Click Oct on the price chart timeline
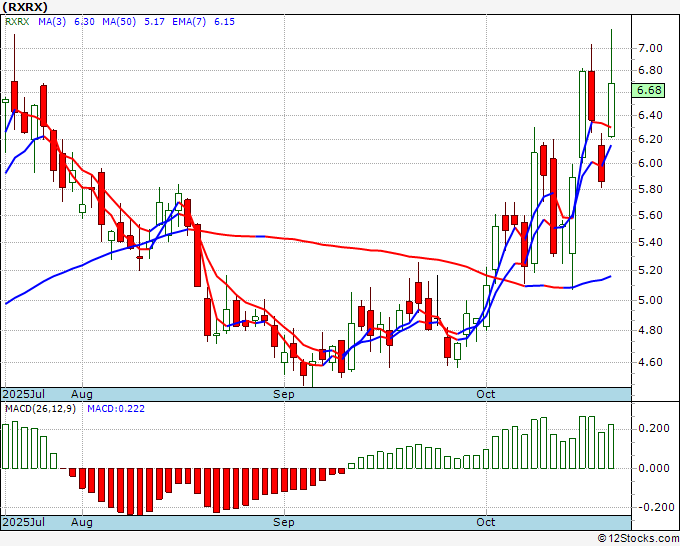 pyautogui.click(x=486, y=394)
